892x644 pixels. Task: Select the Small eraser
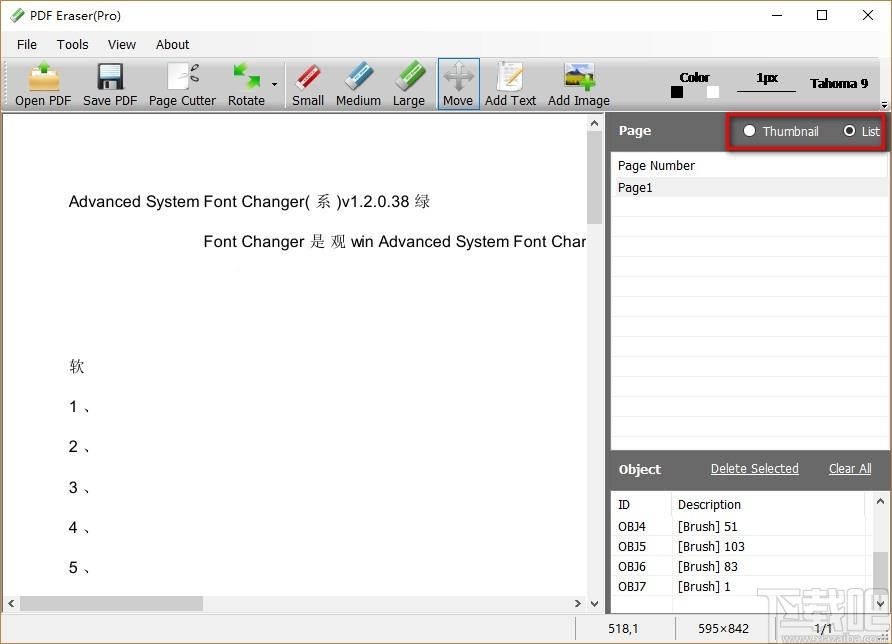(x=308, y=84)
